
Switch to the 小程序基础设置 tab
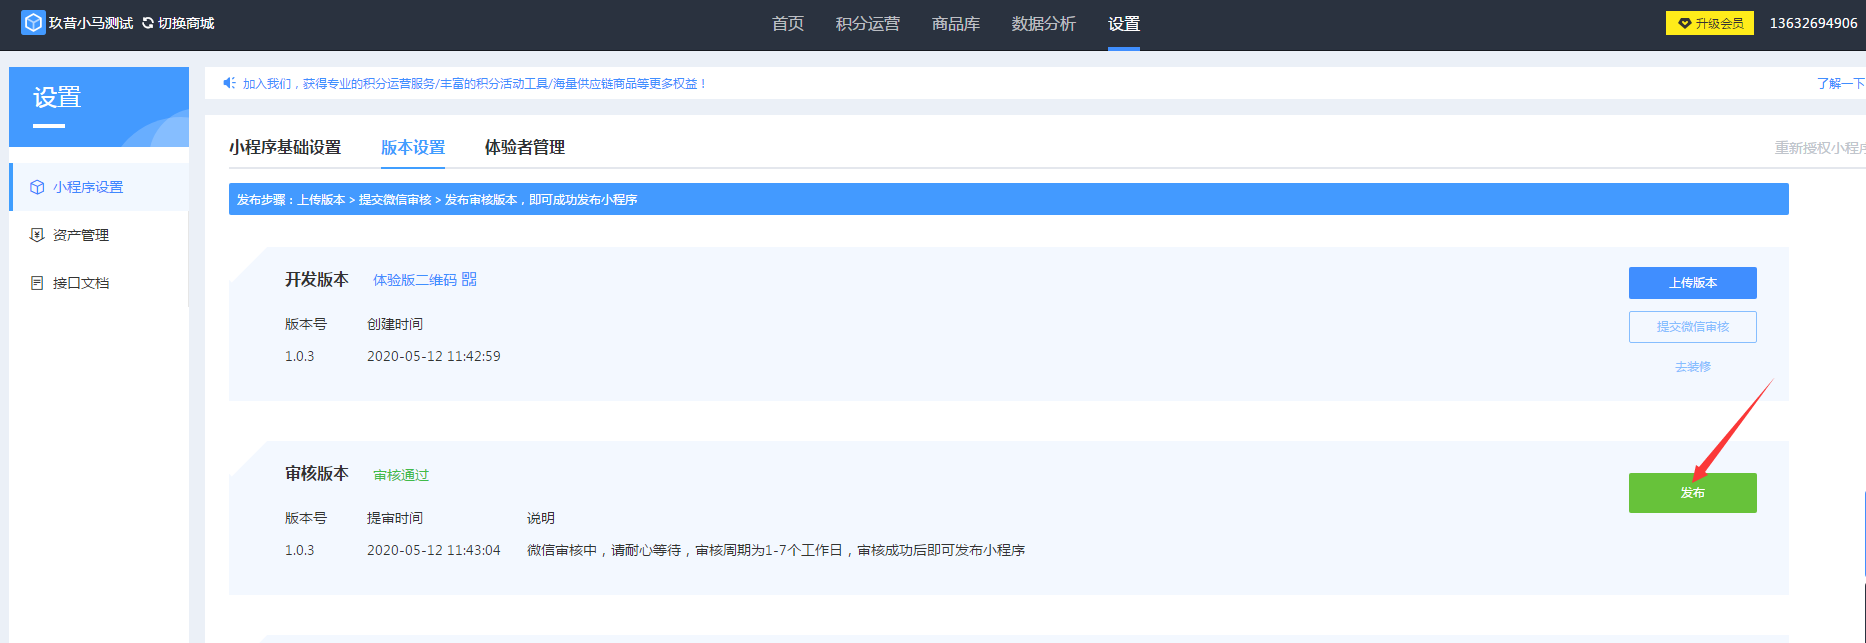click(x=285, y=147)
